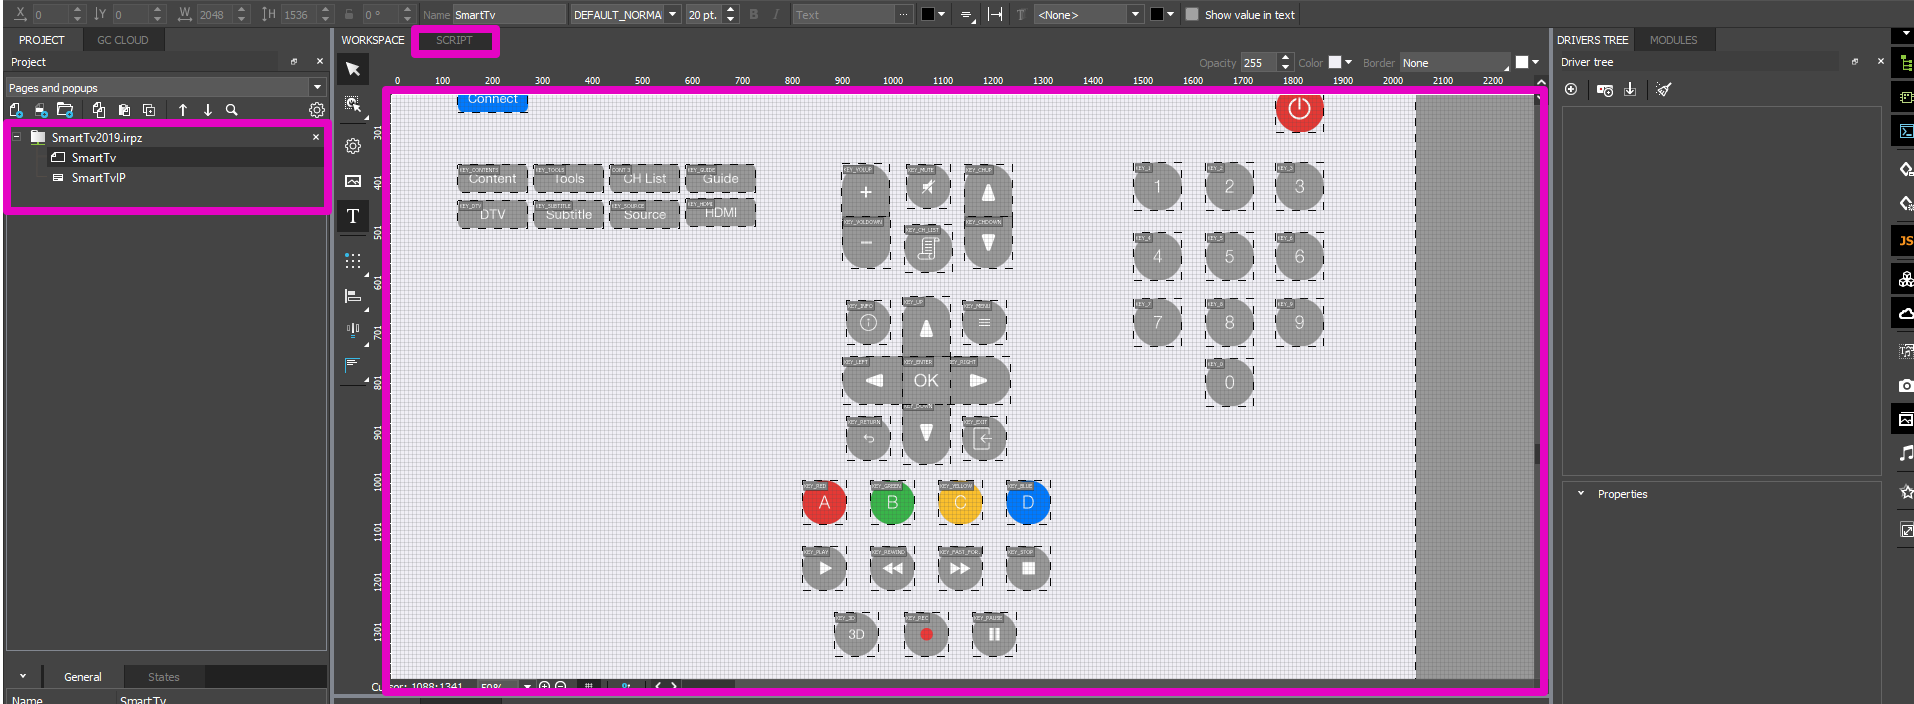1914x704 pixels.
Task: Click the move up arrow in Project toolbar
Action: [183, 110]
